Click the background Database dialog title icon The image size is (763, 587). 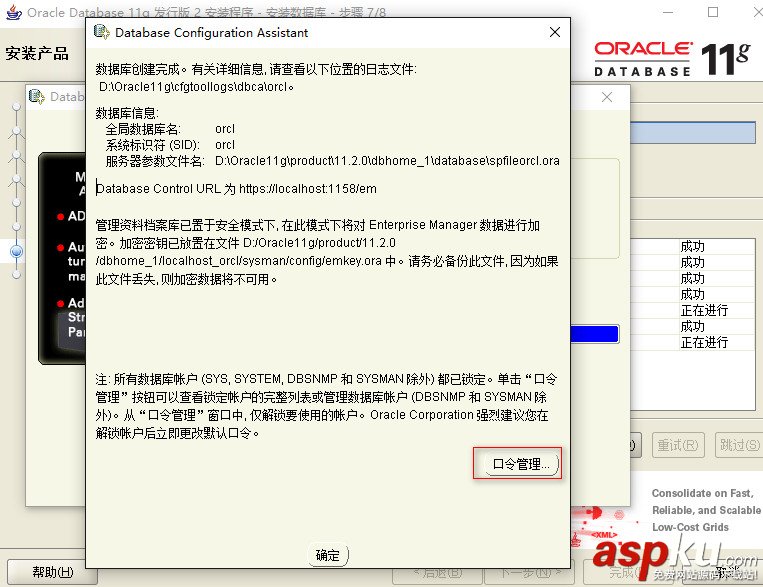tap(36, 96)
